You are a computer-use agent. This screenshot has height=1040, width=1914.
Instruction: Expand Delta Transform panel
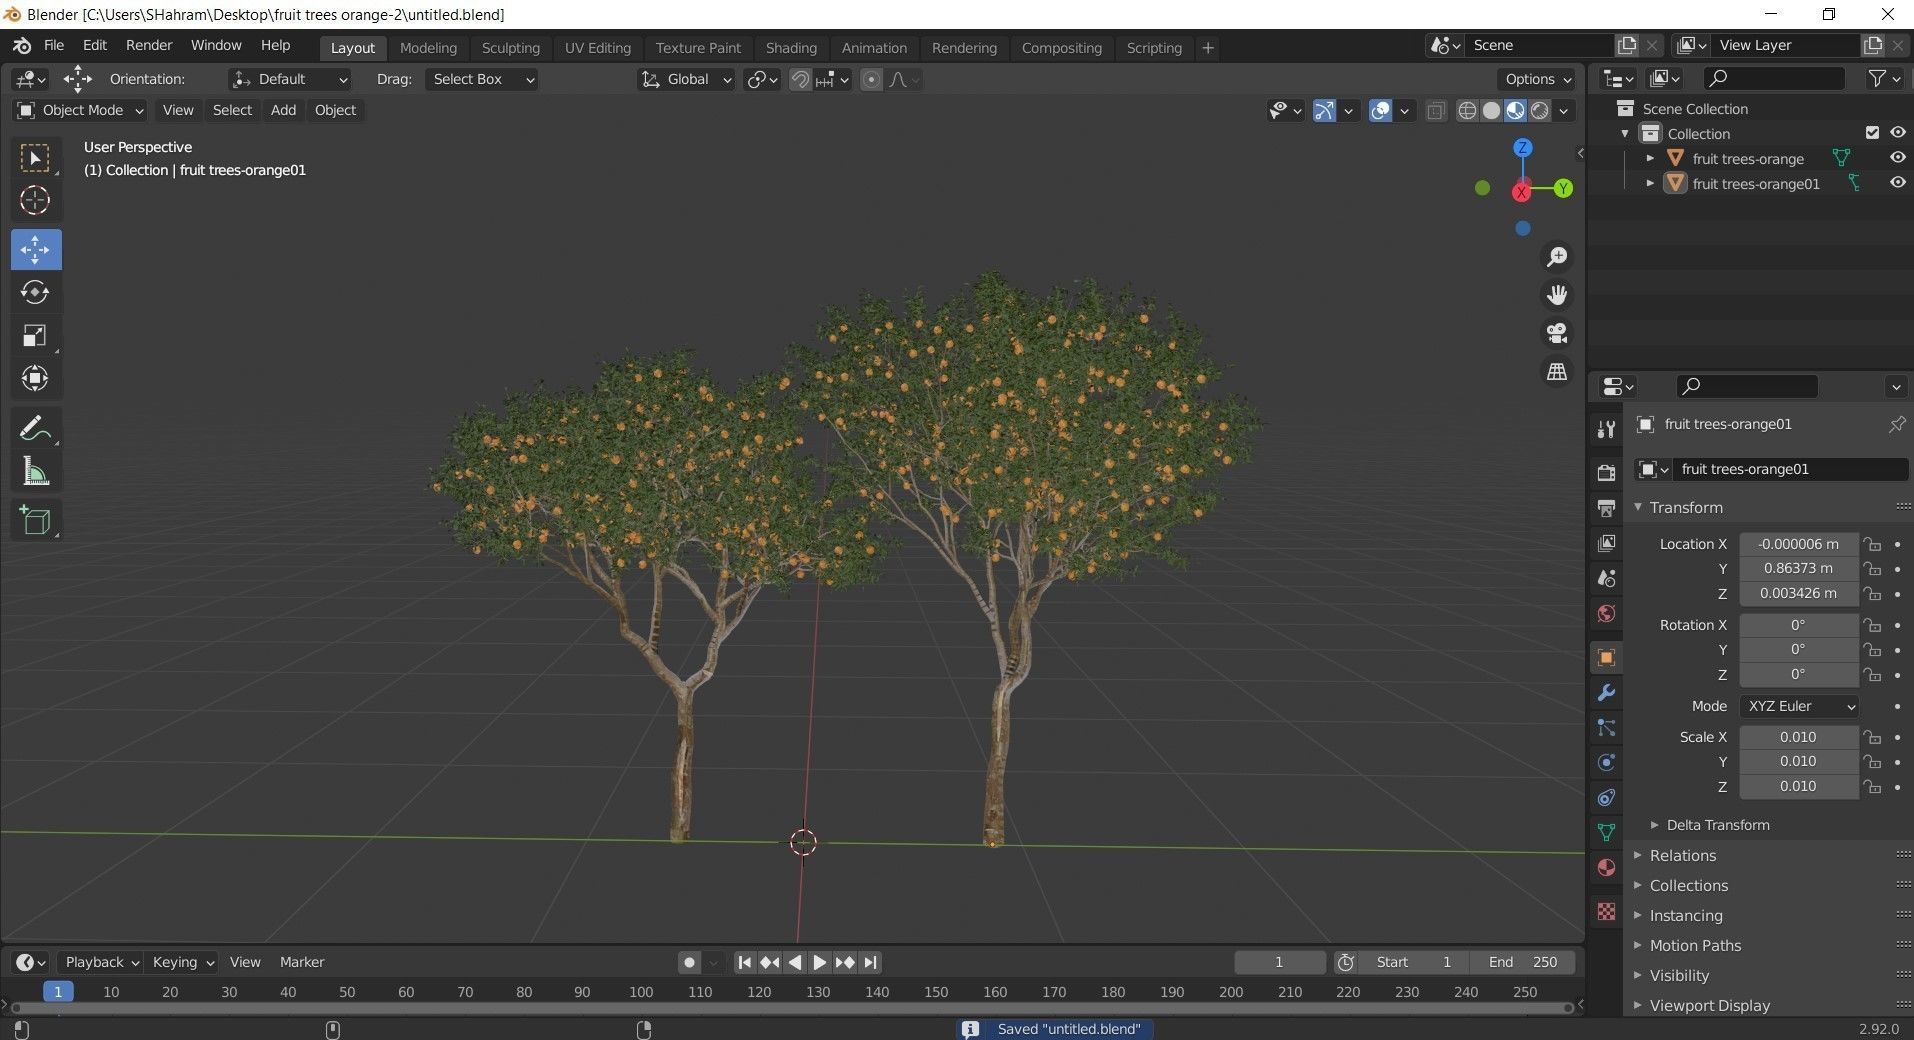tap(1718, 825)
